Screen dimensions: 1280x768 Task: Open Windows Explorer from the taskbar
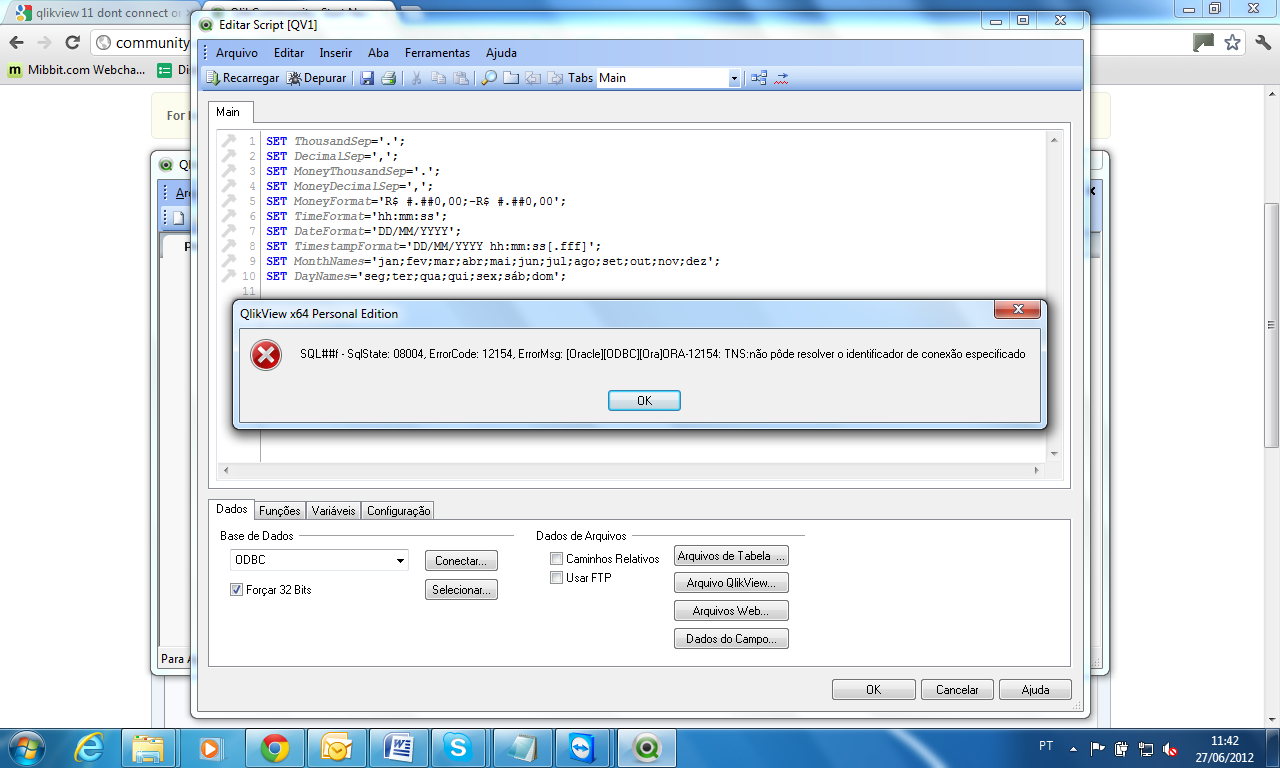point(148,748)
